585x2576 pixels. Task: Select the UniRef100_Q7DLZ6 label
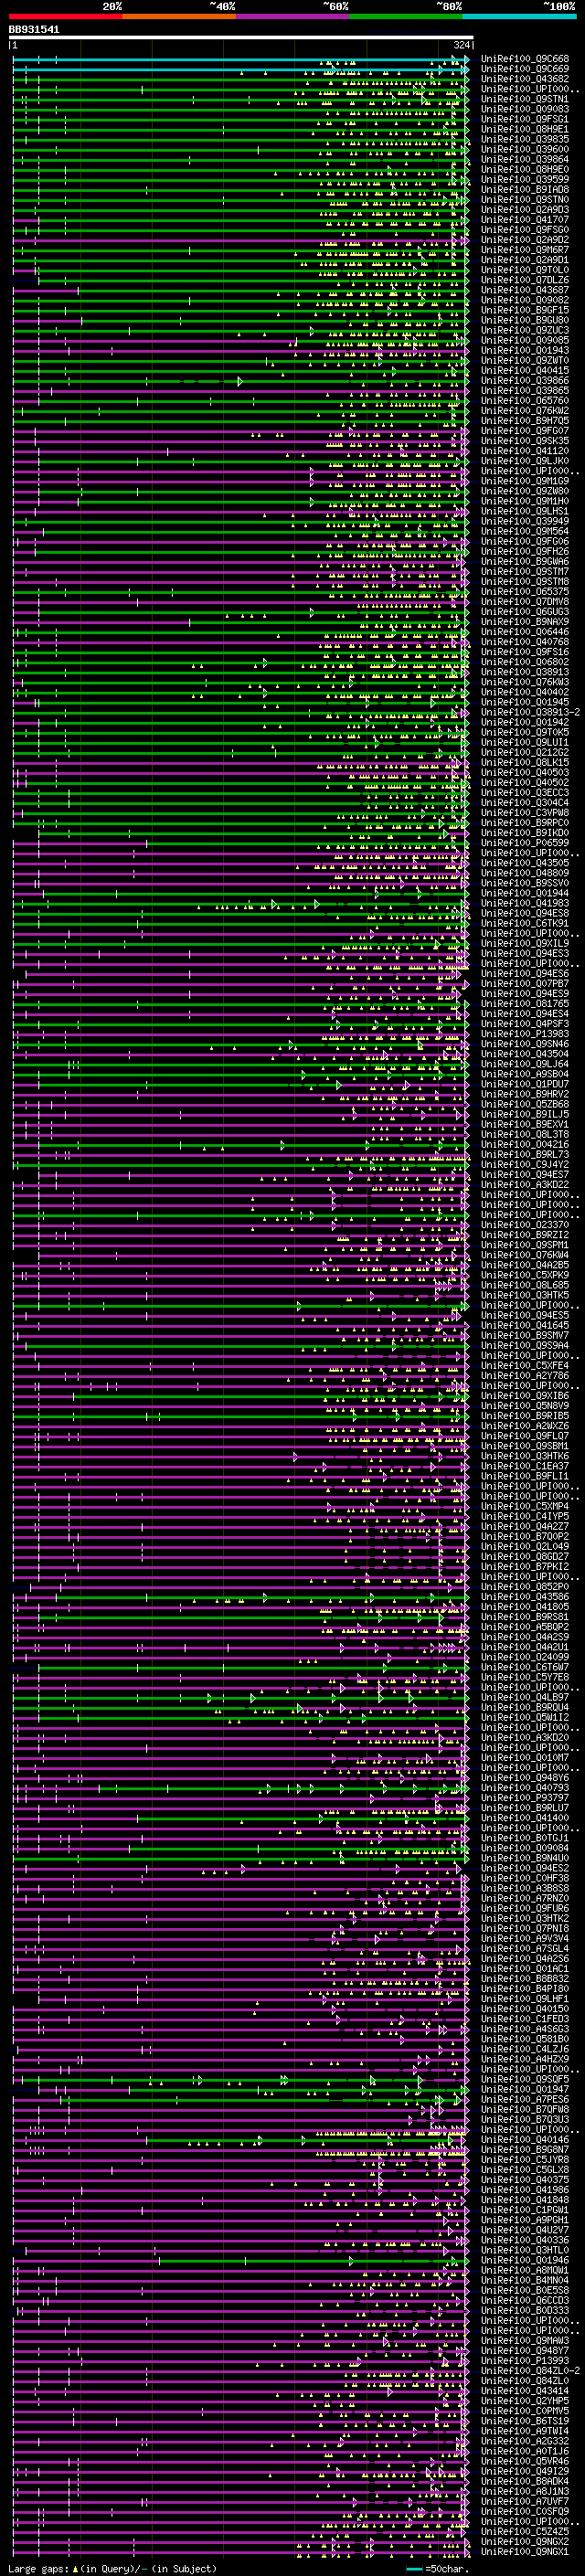524,280
